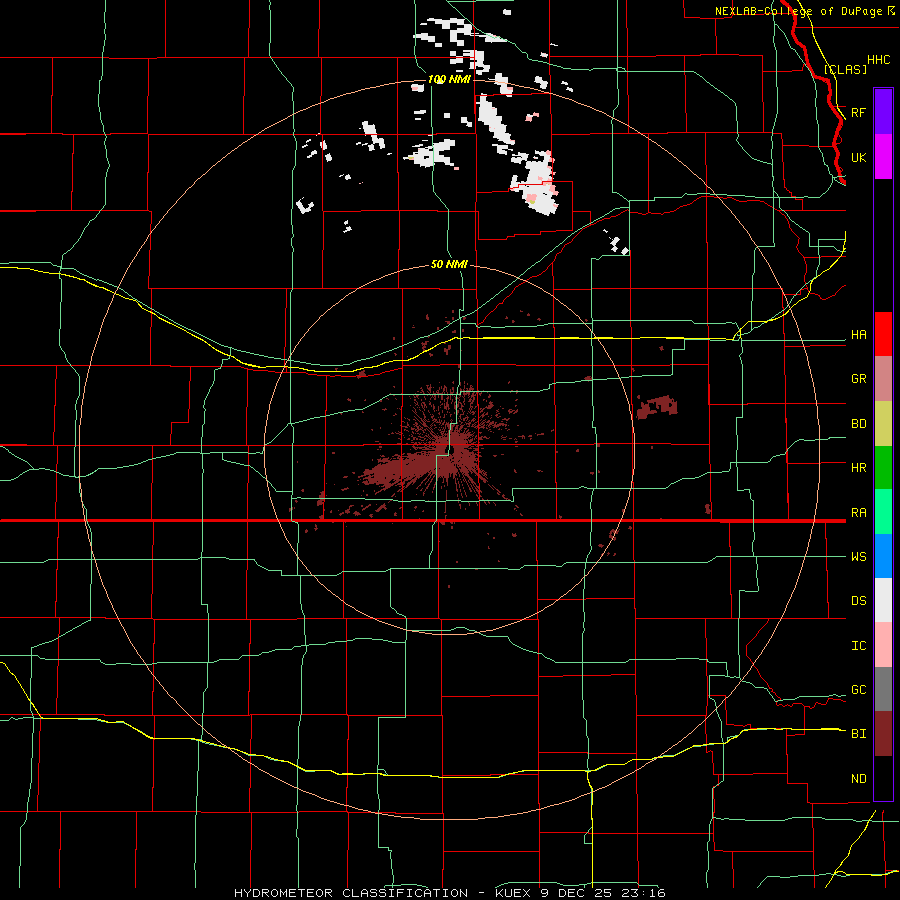Viewport: 900px width, 900px height.
Task: Click the BD legend label
Action: coord(859,424)
